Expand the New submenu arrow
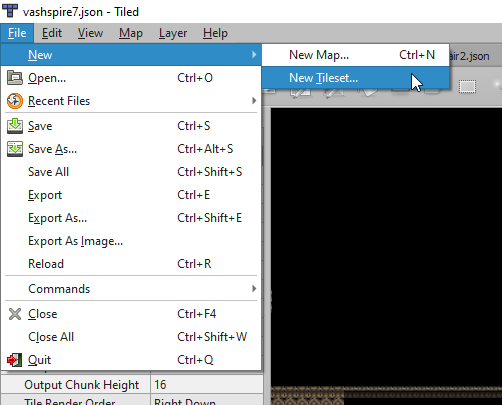Viewport: 502px width, 405px height. (x=254, y=55)
